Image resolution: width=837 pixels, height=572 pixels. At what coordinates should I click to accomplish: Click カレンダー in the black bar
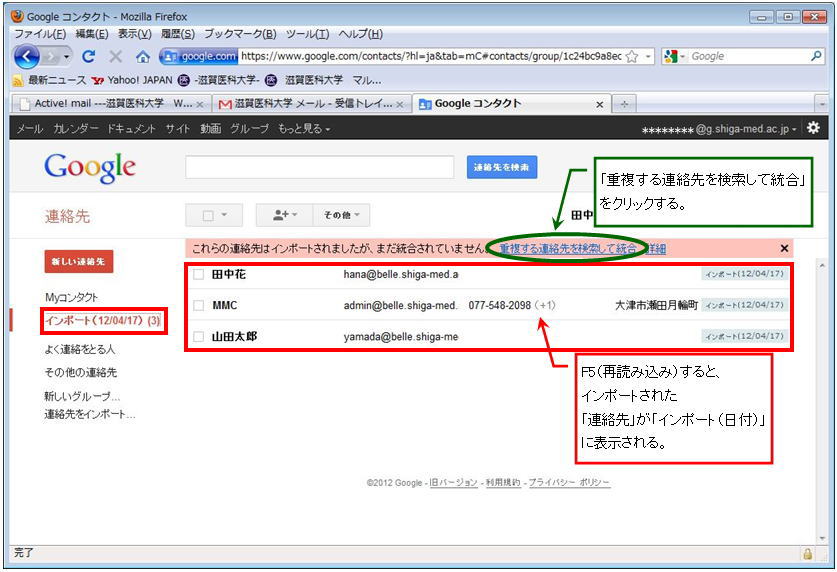point(75,129)
